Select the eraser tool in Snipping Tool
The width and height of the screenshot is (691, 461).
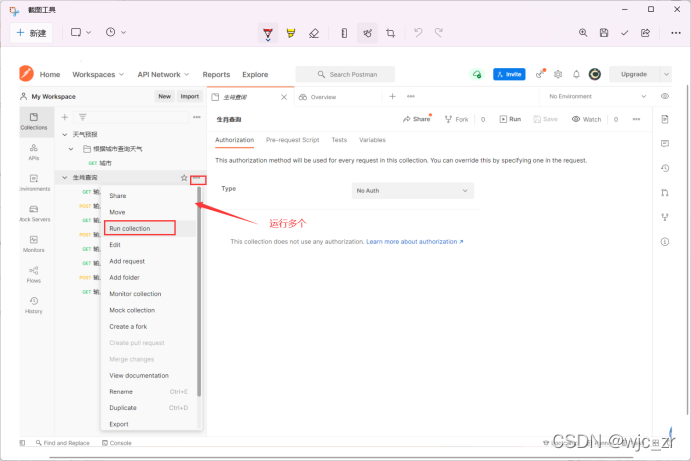click(314, 33)
